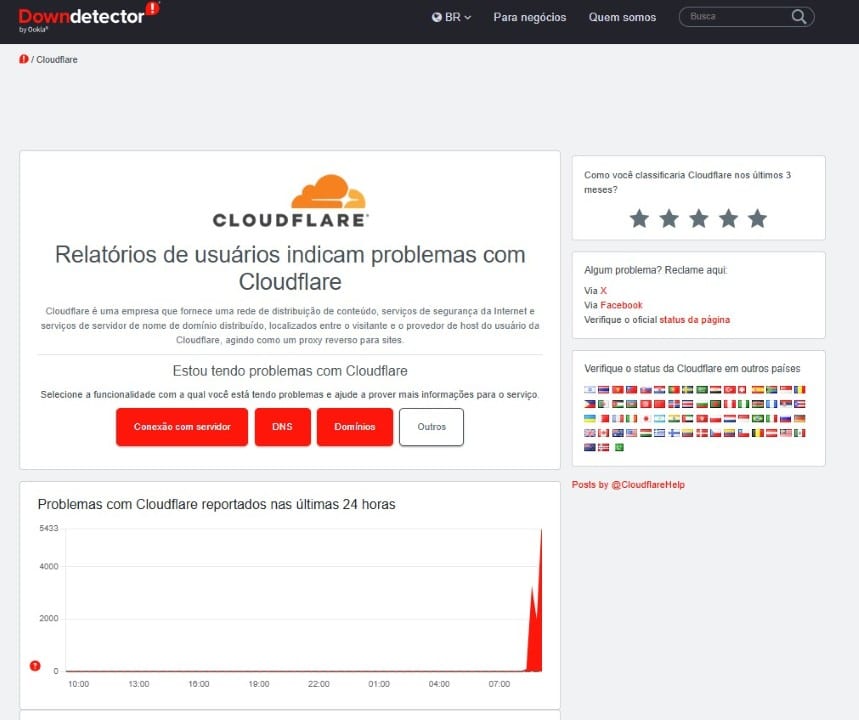Screen dimensions: 859x720
Task: Click the Cloudflare breadcrumb link
Action: coord(57,59)
